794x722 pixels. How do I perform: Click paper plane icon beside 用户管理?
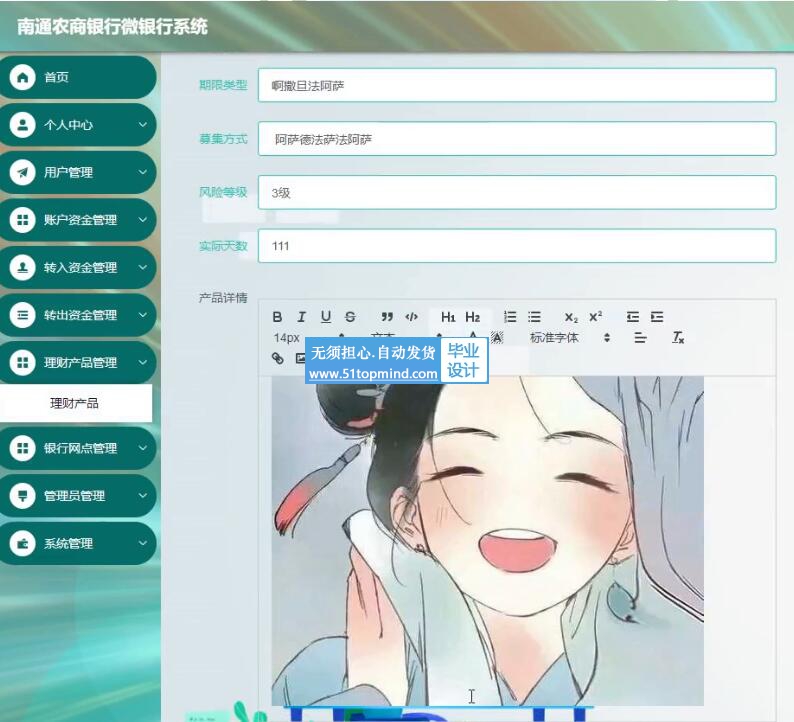[22, 173]
